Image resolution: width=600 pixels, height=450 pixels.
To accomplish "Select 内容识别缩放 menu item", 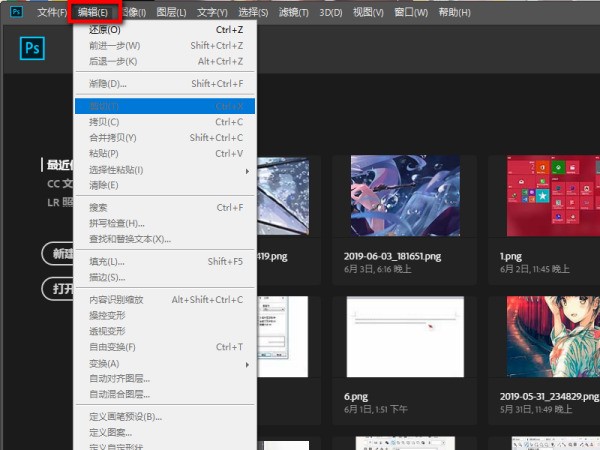I will click(x=116, y=299).
